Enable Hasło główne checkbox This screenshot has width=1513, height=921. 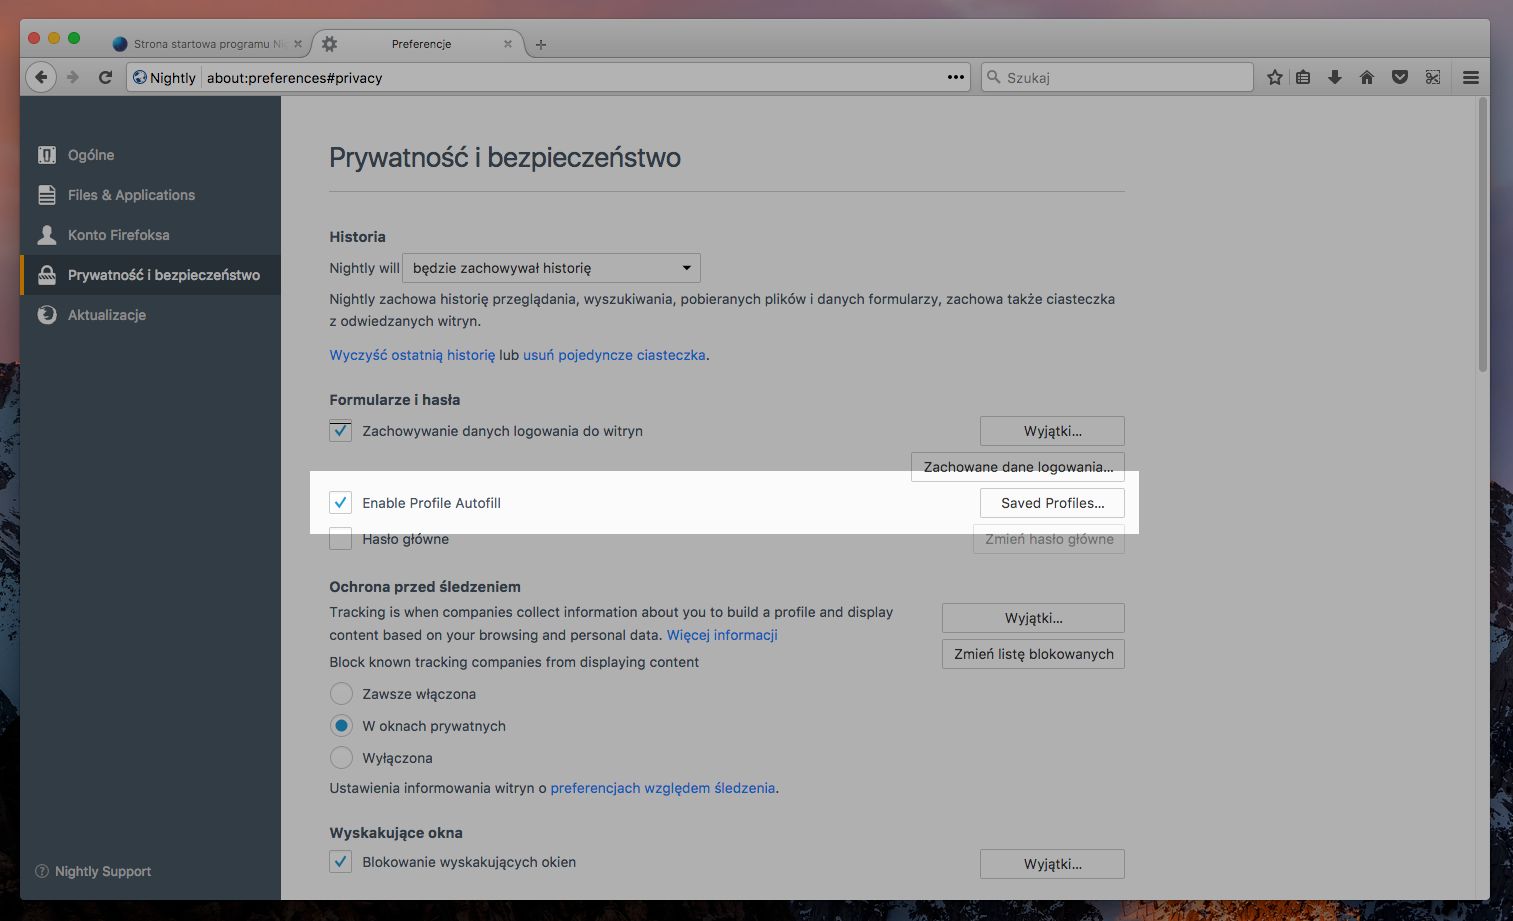[x=341, y=539]
